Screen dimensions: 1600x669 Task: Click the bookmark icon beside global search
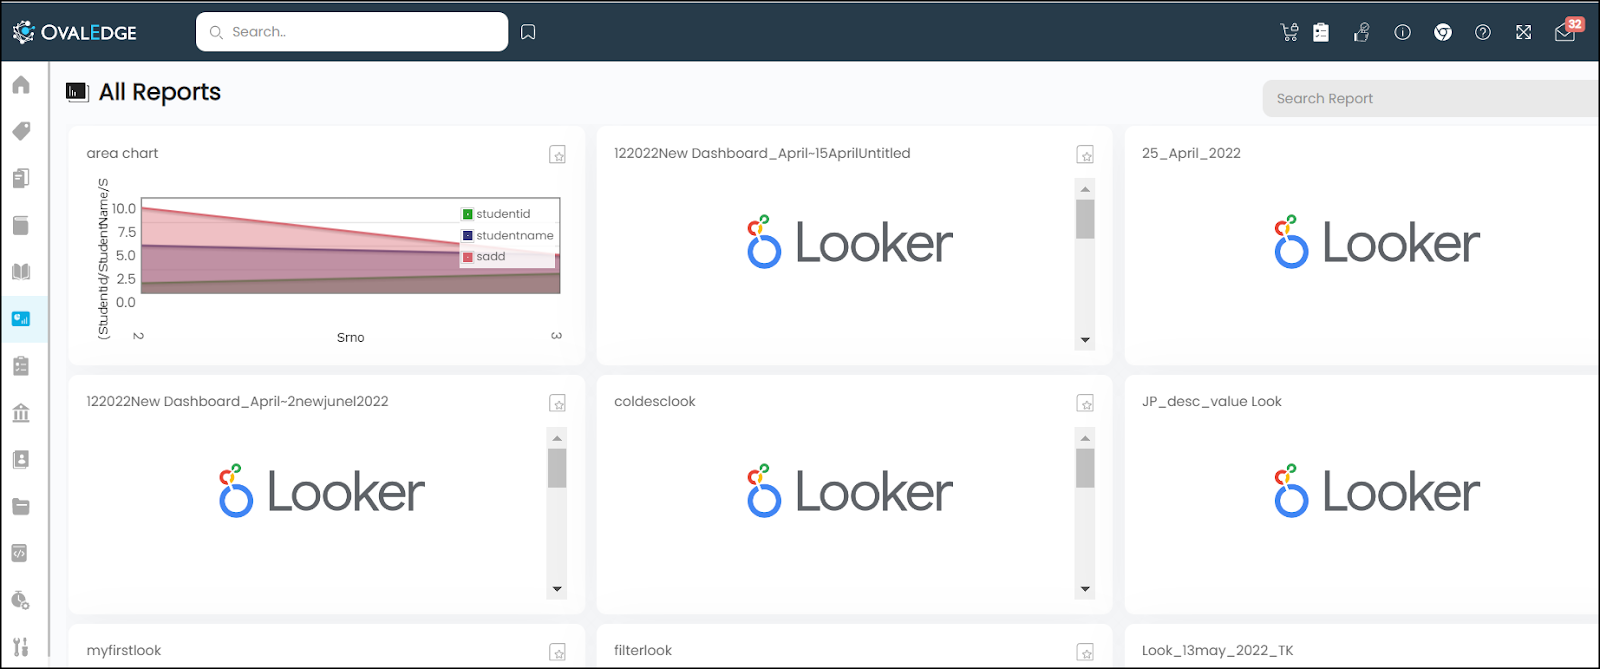coord(528,32)
